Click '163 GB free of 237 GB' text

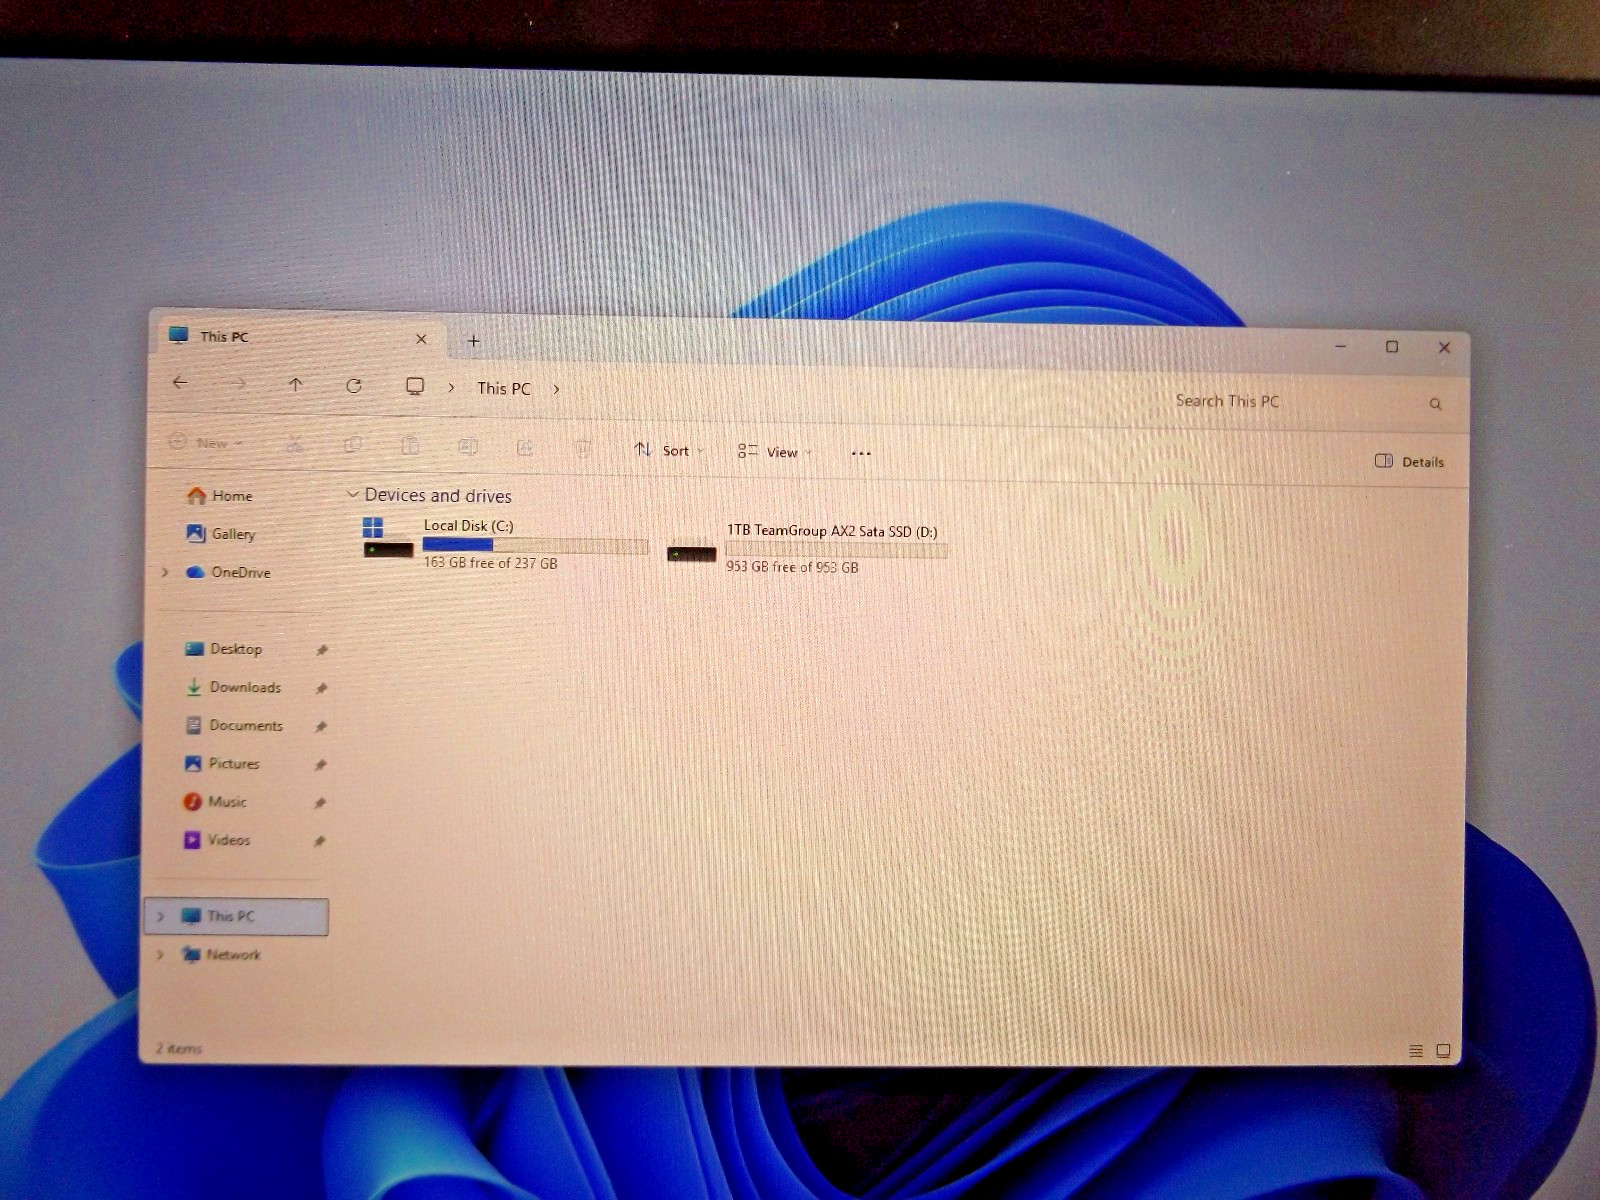[x=490, y=563]
